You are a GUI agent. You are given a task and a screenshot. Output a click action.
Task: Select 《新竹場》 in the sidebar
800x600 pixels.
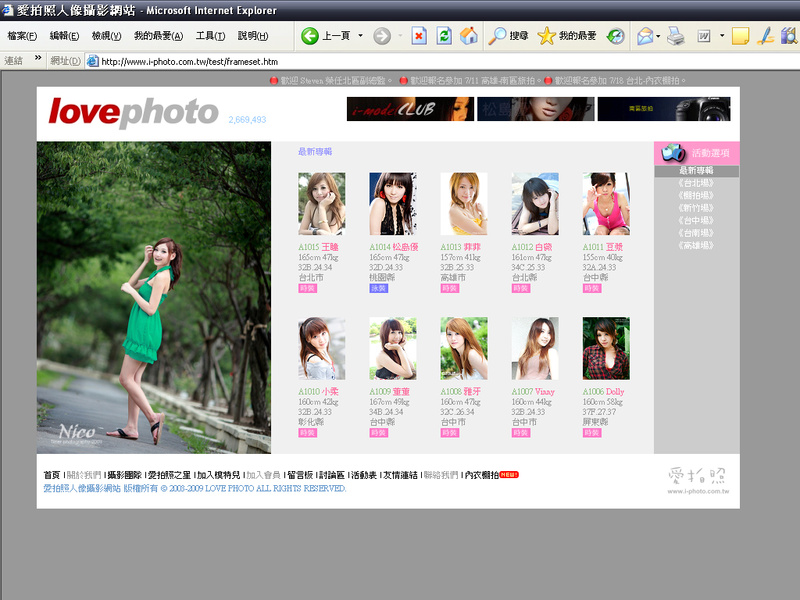pyautogui.click(x=696, y=208)
